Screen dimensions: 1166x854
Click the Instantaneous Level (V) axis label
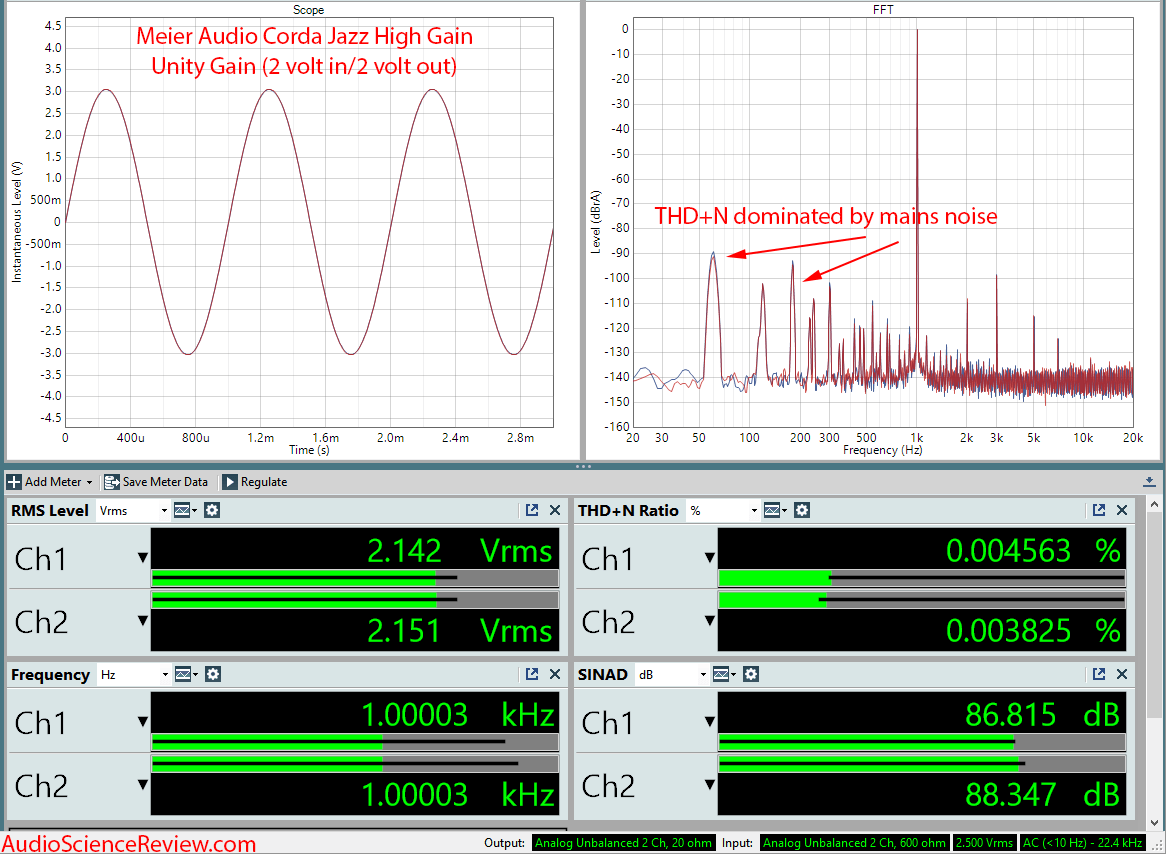coord(16,222)
